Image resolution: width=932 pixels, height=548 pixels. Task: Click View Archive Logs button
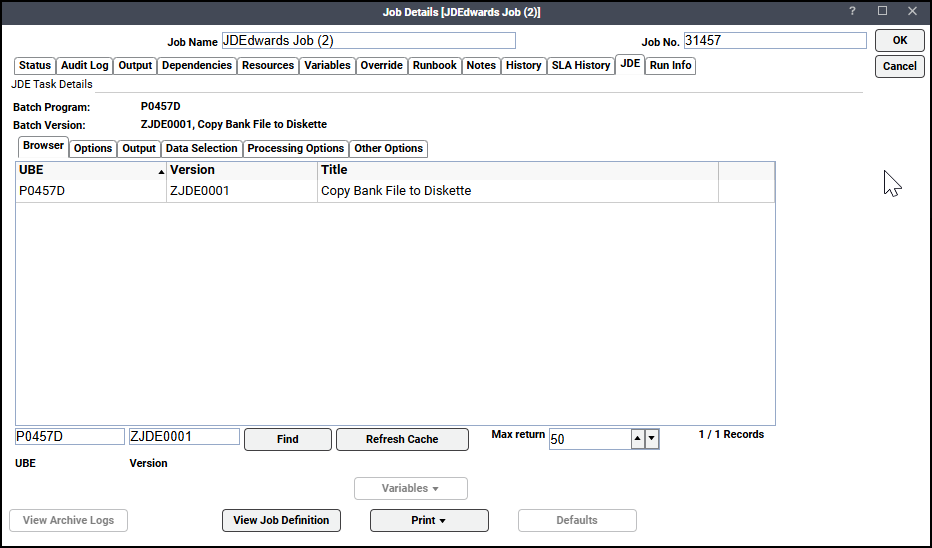coord(68,520)
